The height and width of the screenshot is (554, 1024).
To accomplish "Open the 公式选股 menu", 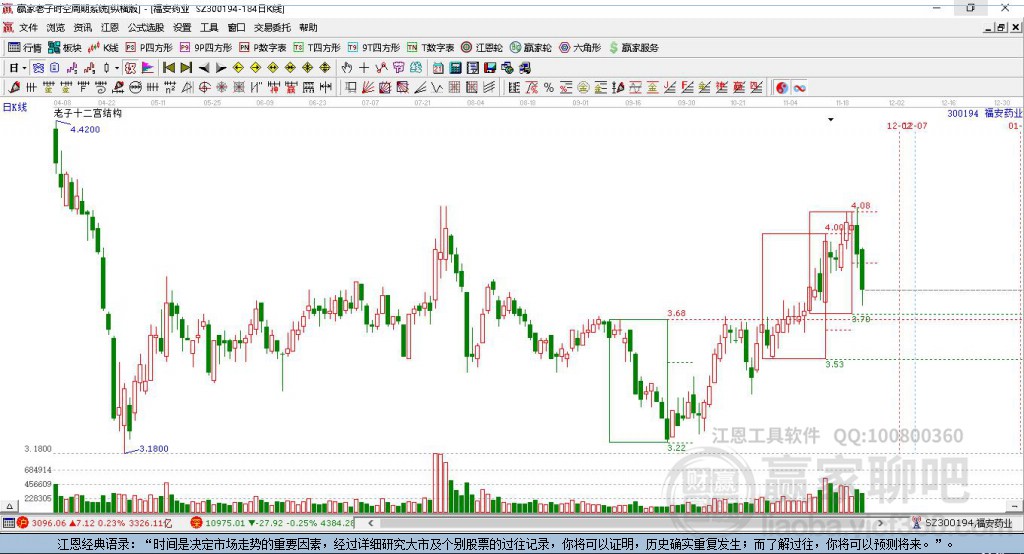I will 146,27.
